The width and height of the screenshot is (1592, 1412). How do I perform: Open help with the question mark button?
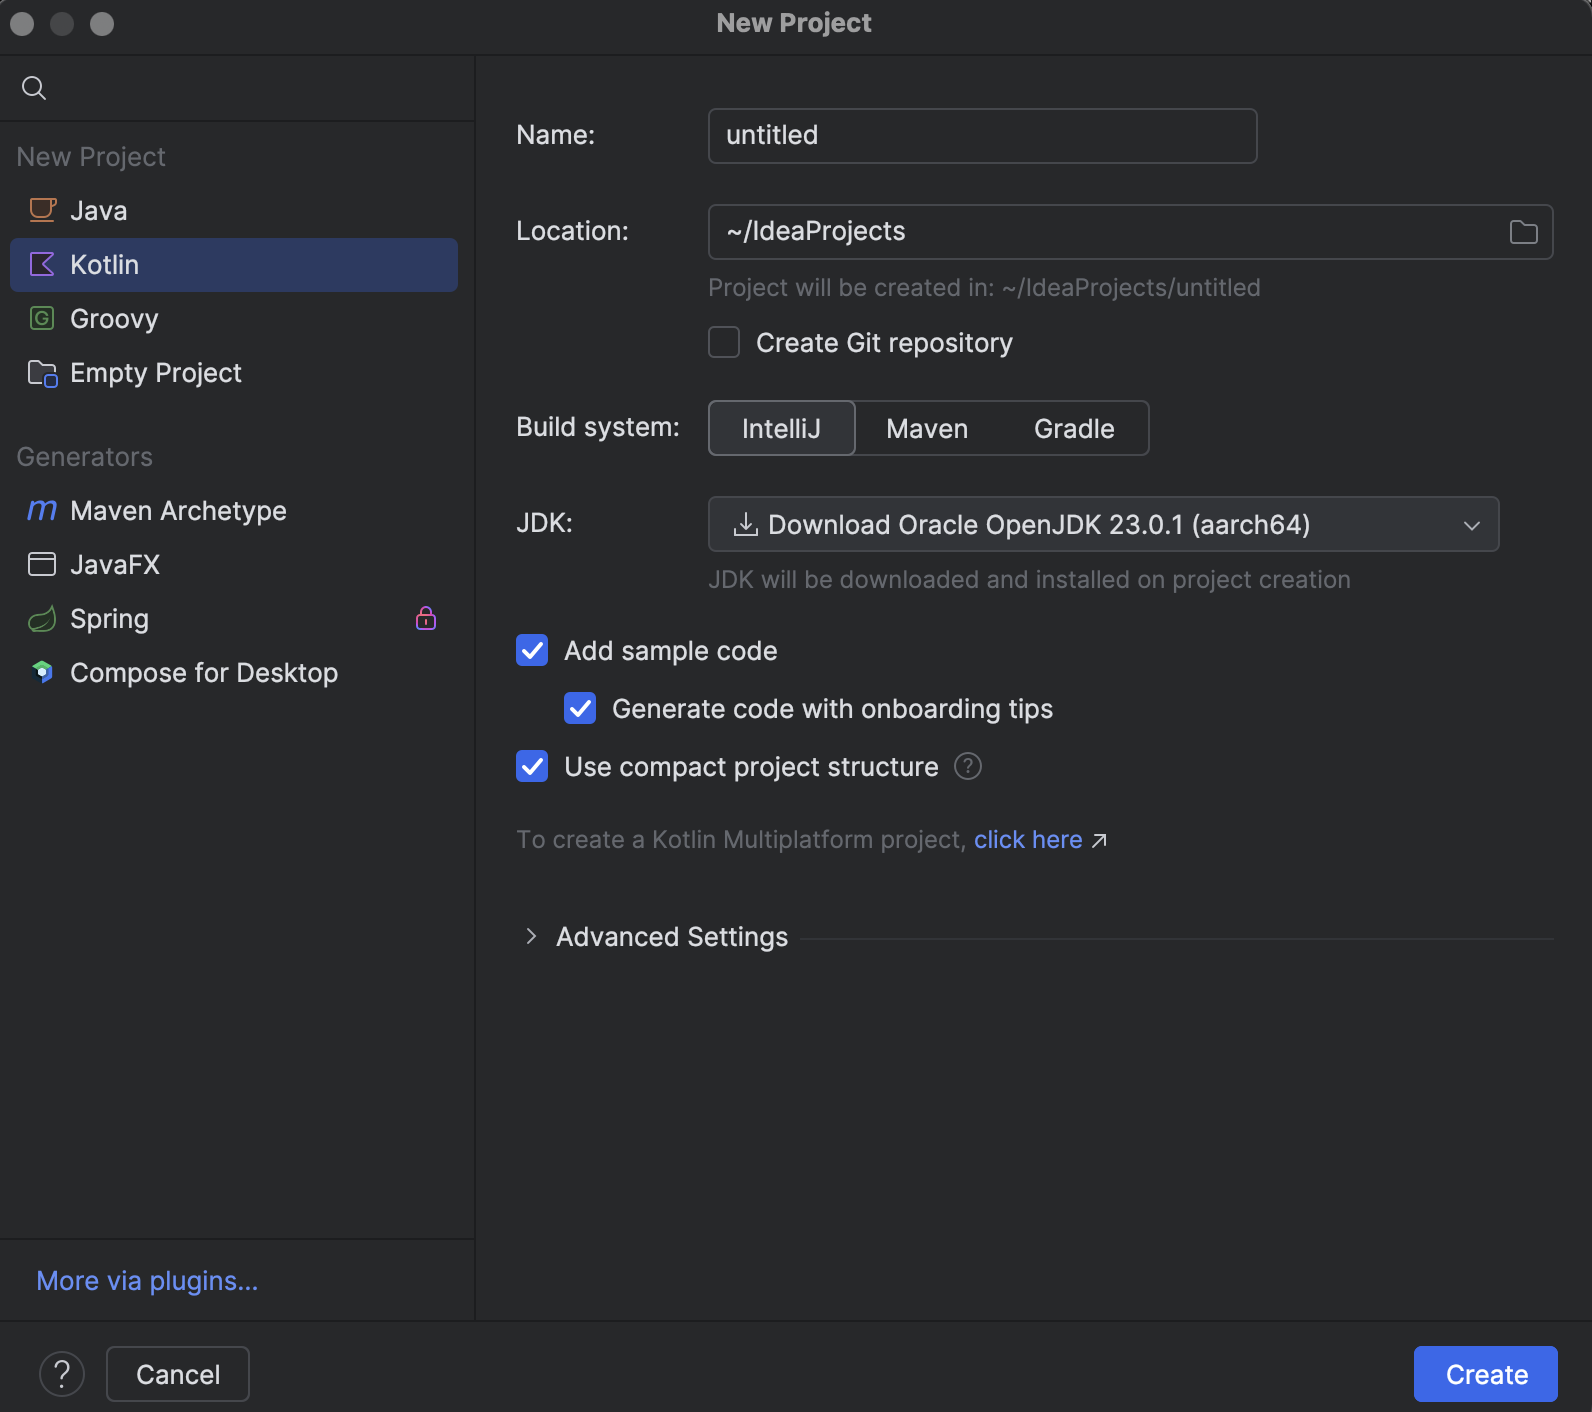[62, 1374]
